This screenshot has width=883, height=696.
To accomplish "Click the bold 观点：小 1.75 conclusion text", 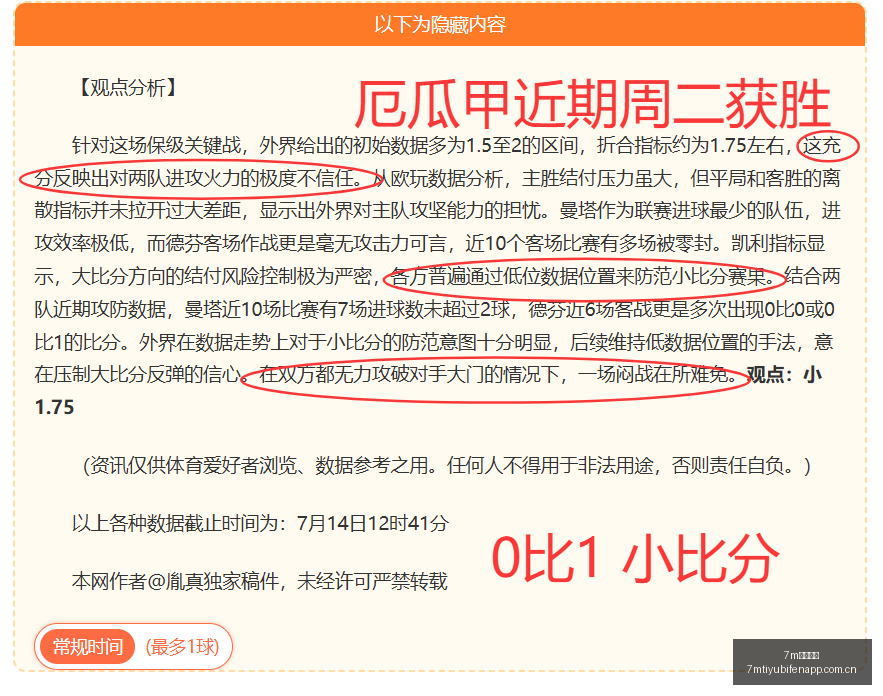I will pyautogui.click(x=428, y=390).
